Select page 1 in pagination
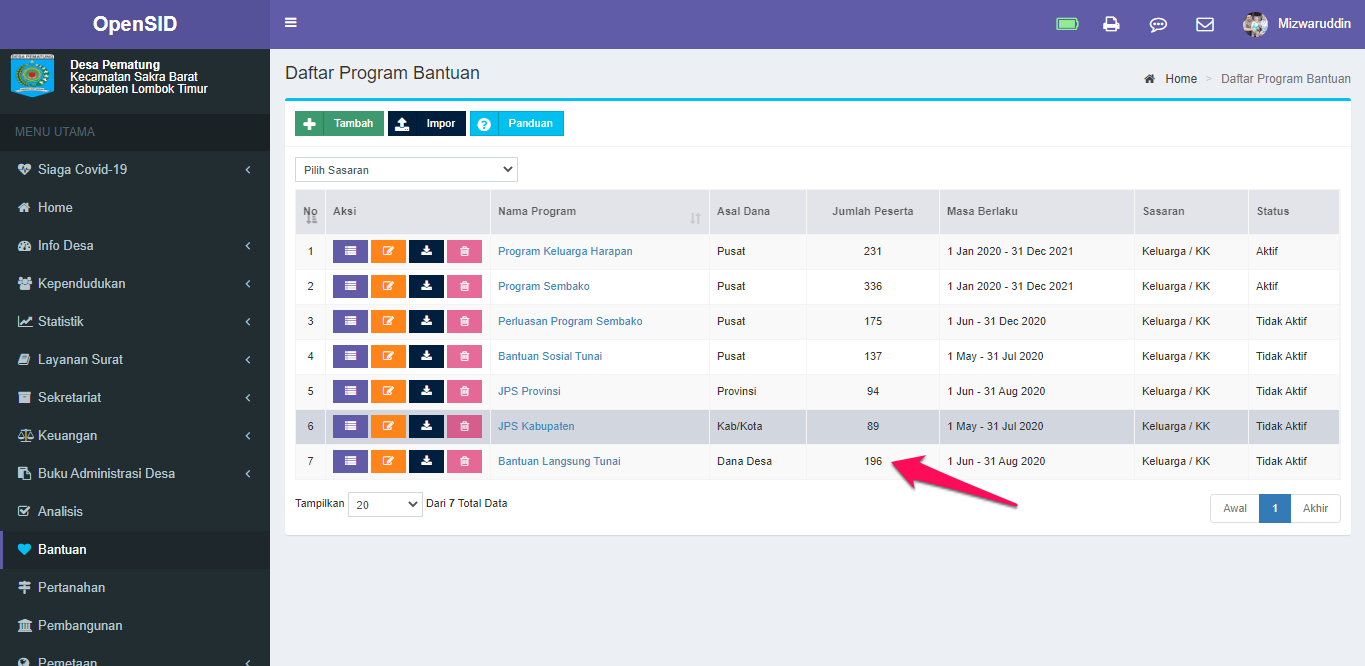1365x666 pixels. pyautogui.click(x=1275, y=508)
